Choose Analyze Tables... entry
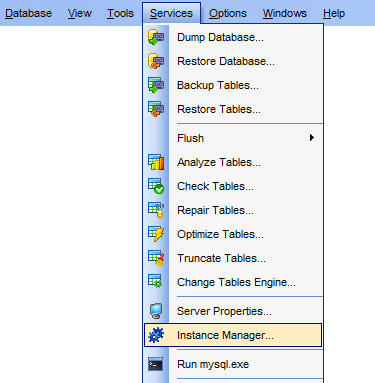This screenshot has width=375, height=383. click(233, 162)
